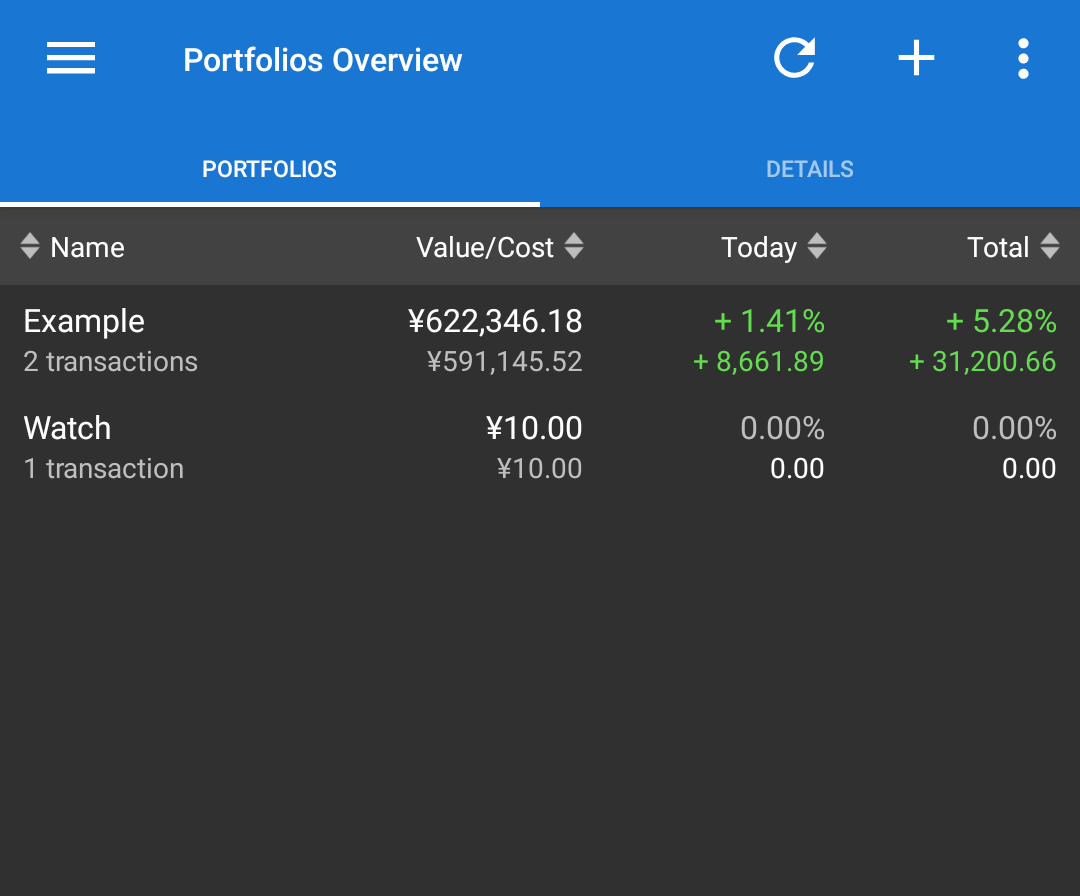Open the three-dot overflow menu

pos(1022,59)
